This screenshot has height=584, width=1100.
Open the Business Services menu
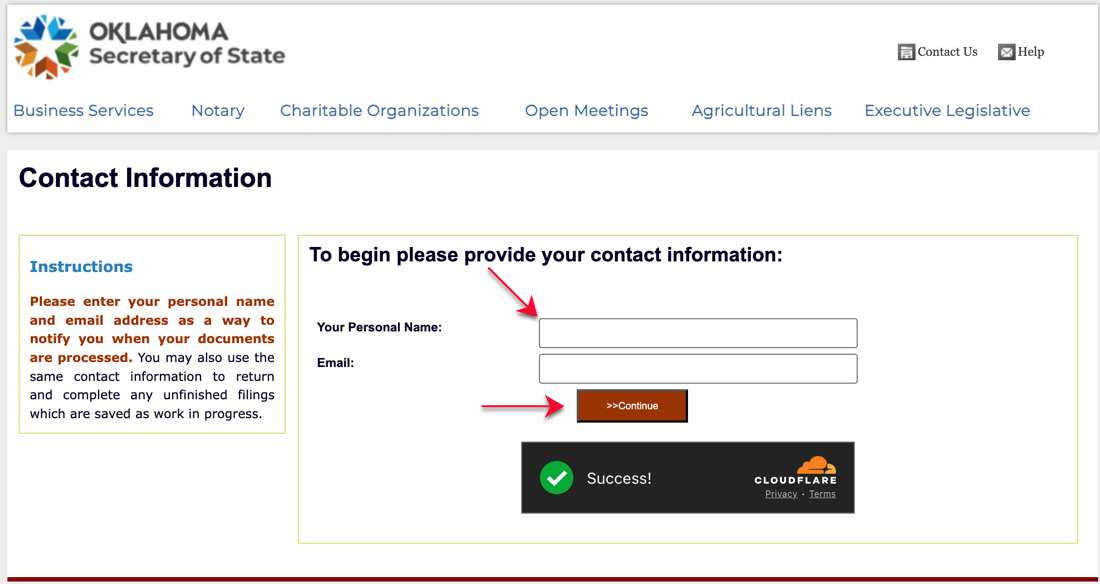[x=83, y=111]
